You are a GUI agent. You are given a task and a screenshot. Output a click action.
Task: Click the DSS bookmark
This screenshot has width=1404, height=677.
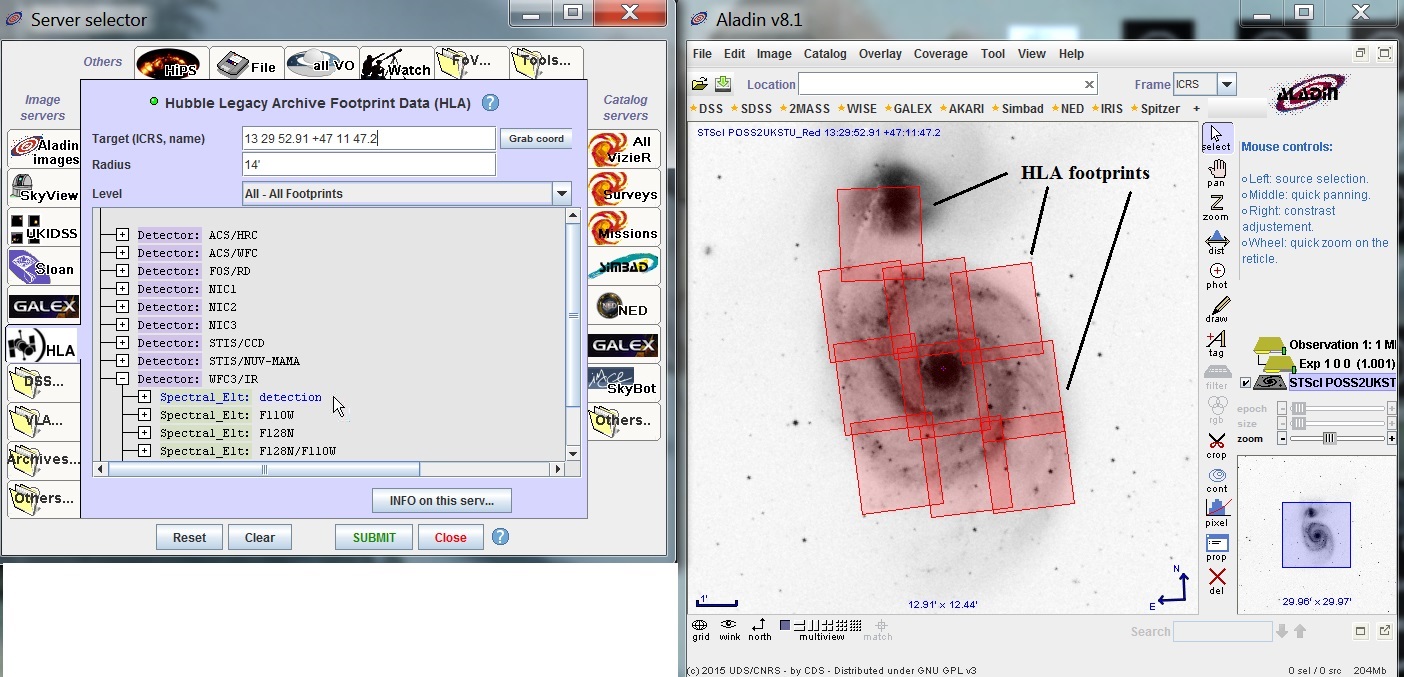(x=706, y=108)
